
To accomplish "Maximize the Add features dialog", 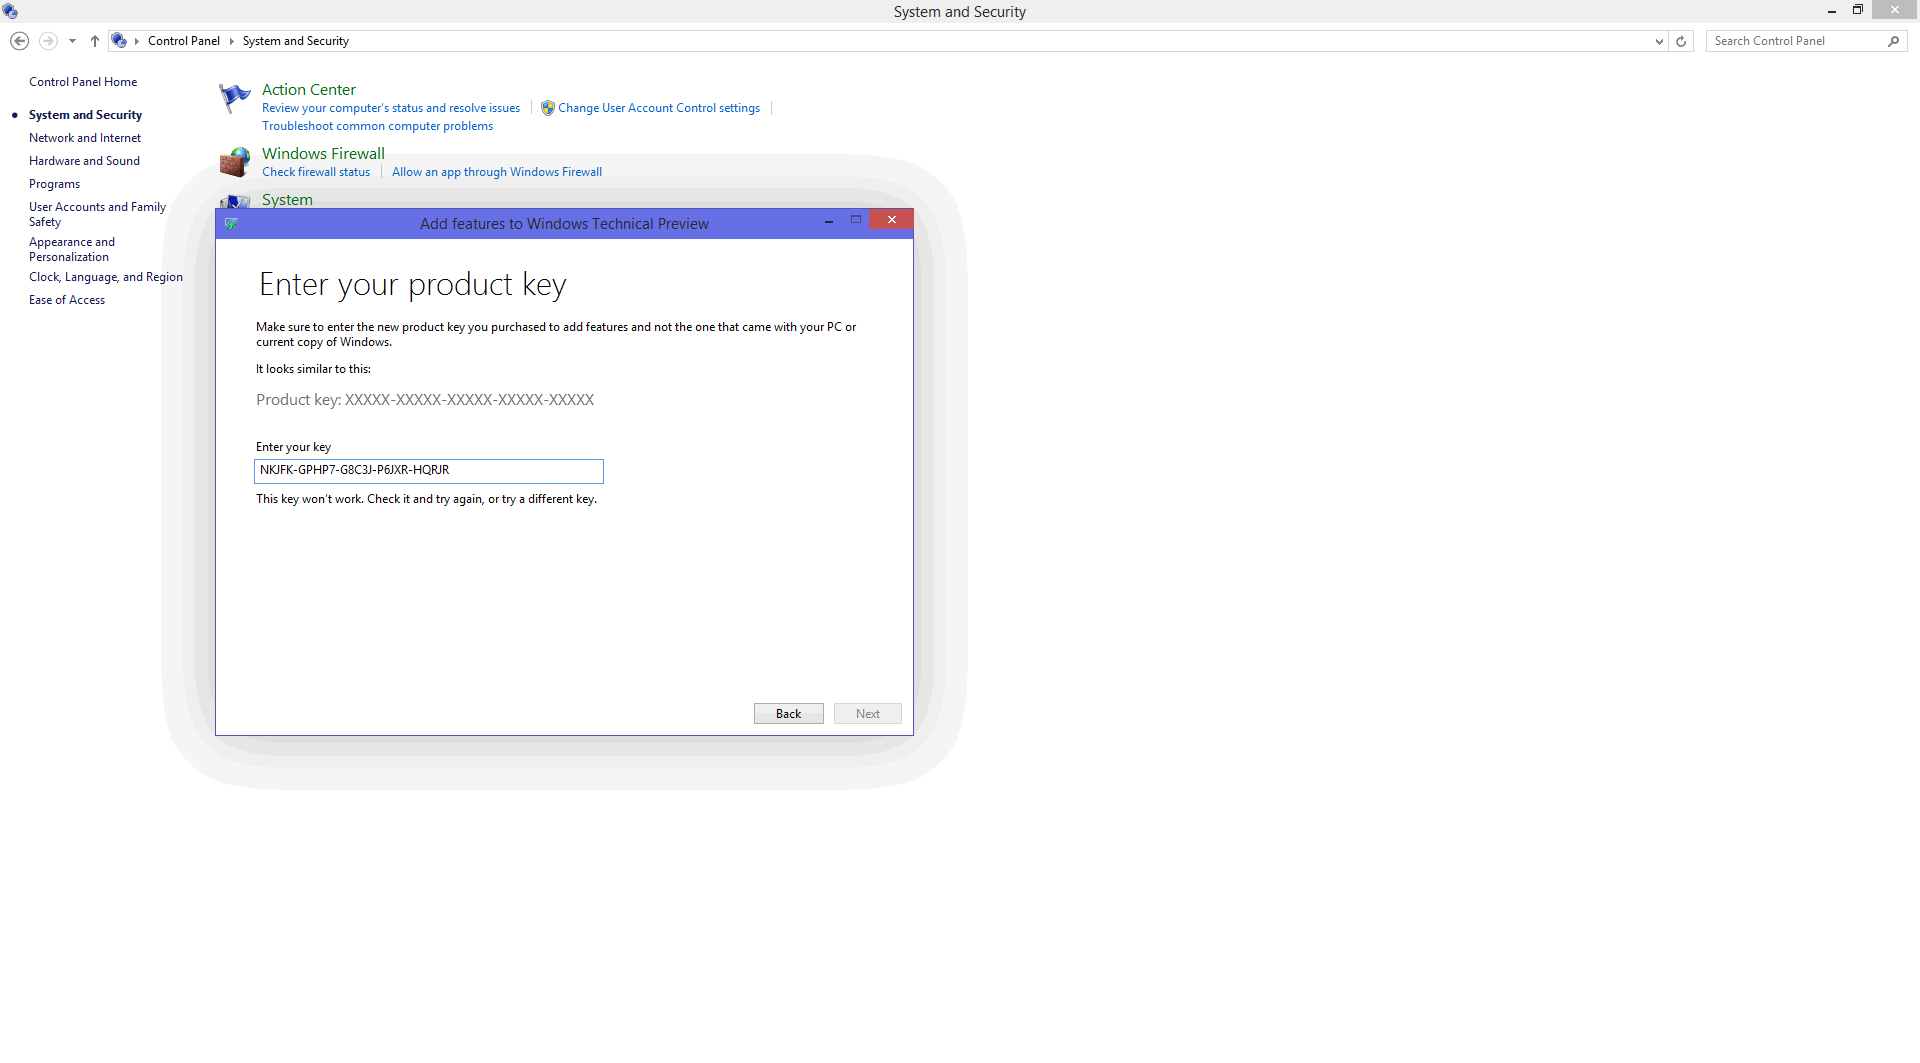I will tap(856, 220).
